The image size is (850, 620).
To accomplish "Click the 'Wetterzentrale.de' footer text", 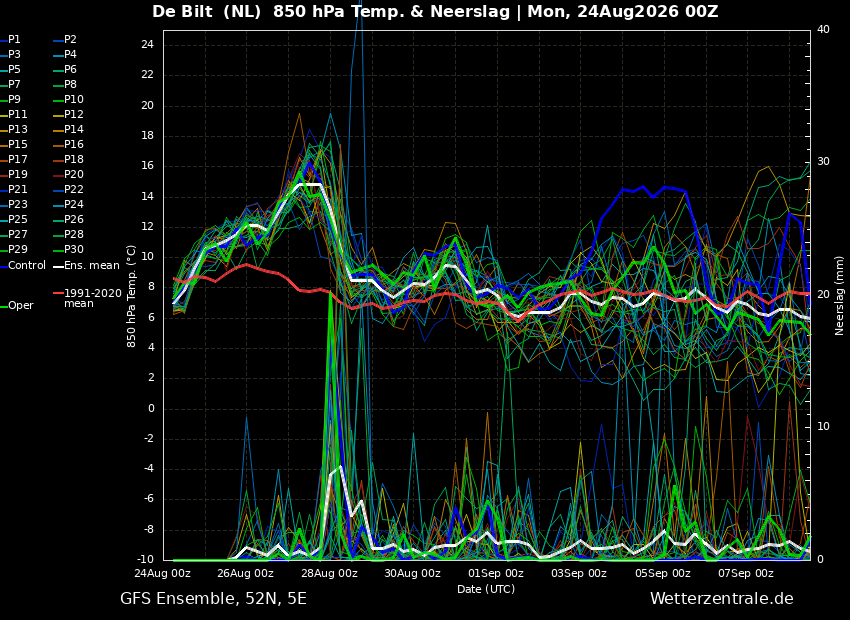I will pos(722,599).
